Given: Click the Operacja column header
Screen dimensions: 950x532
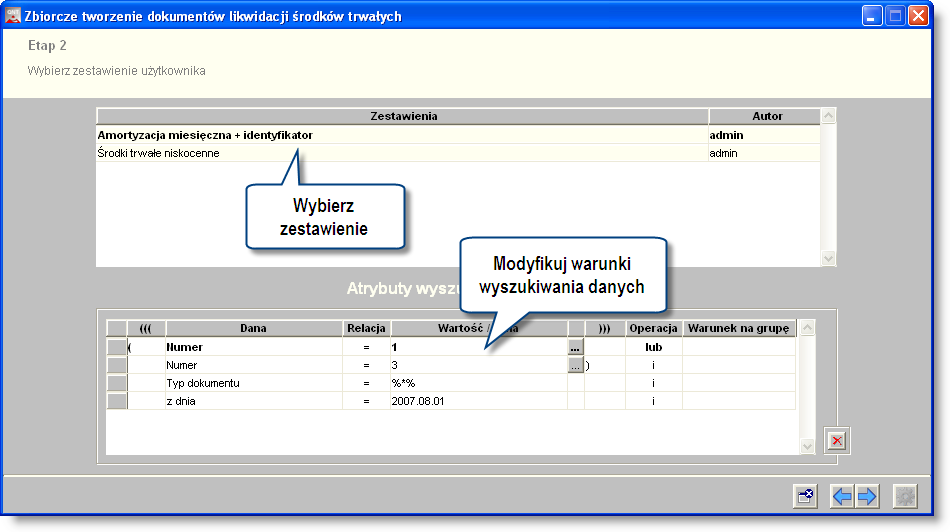Looking at the screenshot, I should [653, 328].
